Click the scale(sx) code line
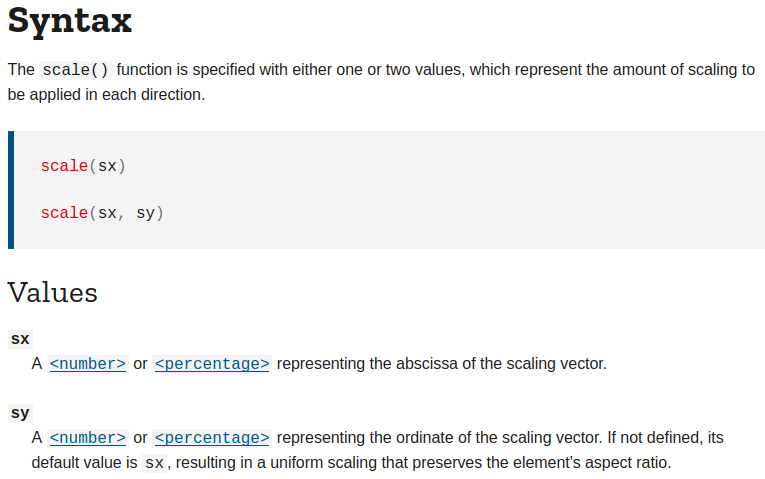The width and height of the screenshot is (765, 479). 83,166
